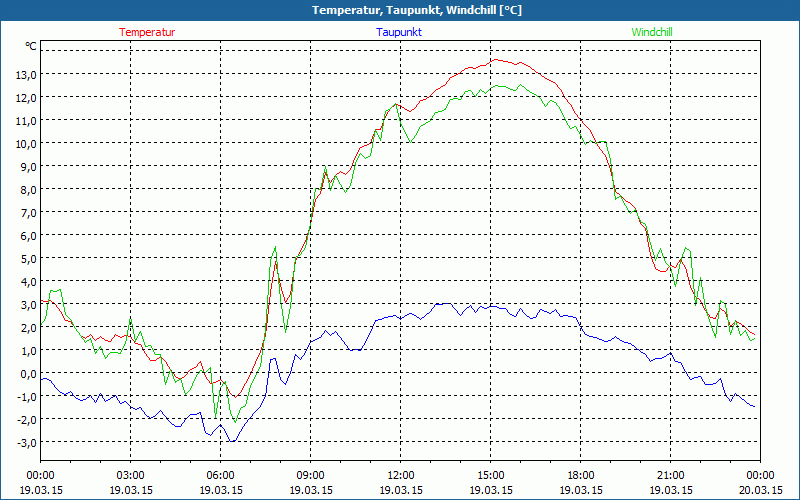The image size is (800, 500).
Task: Click the red Temperatur legend label
Action: [147, 32]
